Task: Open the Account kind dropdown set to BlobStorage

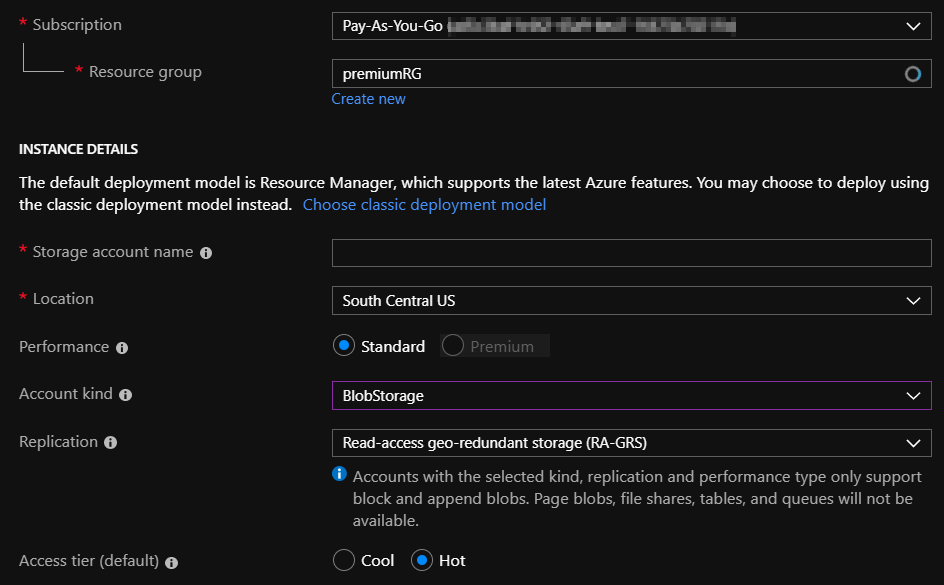Action: (x=631, y=396)
